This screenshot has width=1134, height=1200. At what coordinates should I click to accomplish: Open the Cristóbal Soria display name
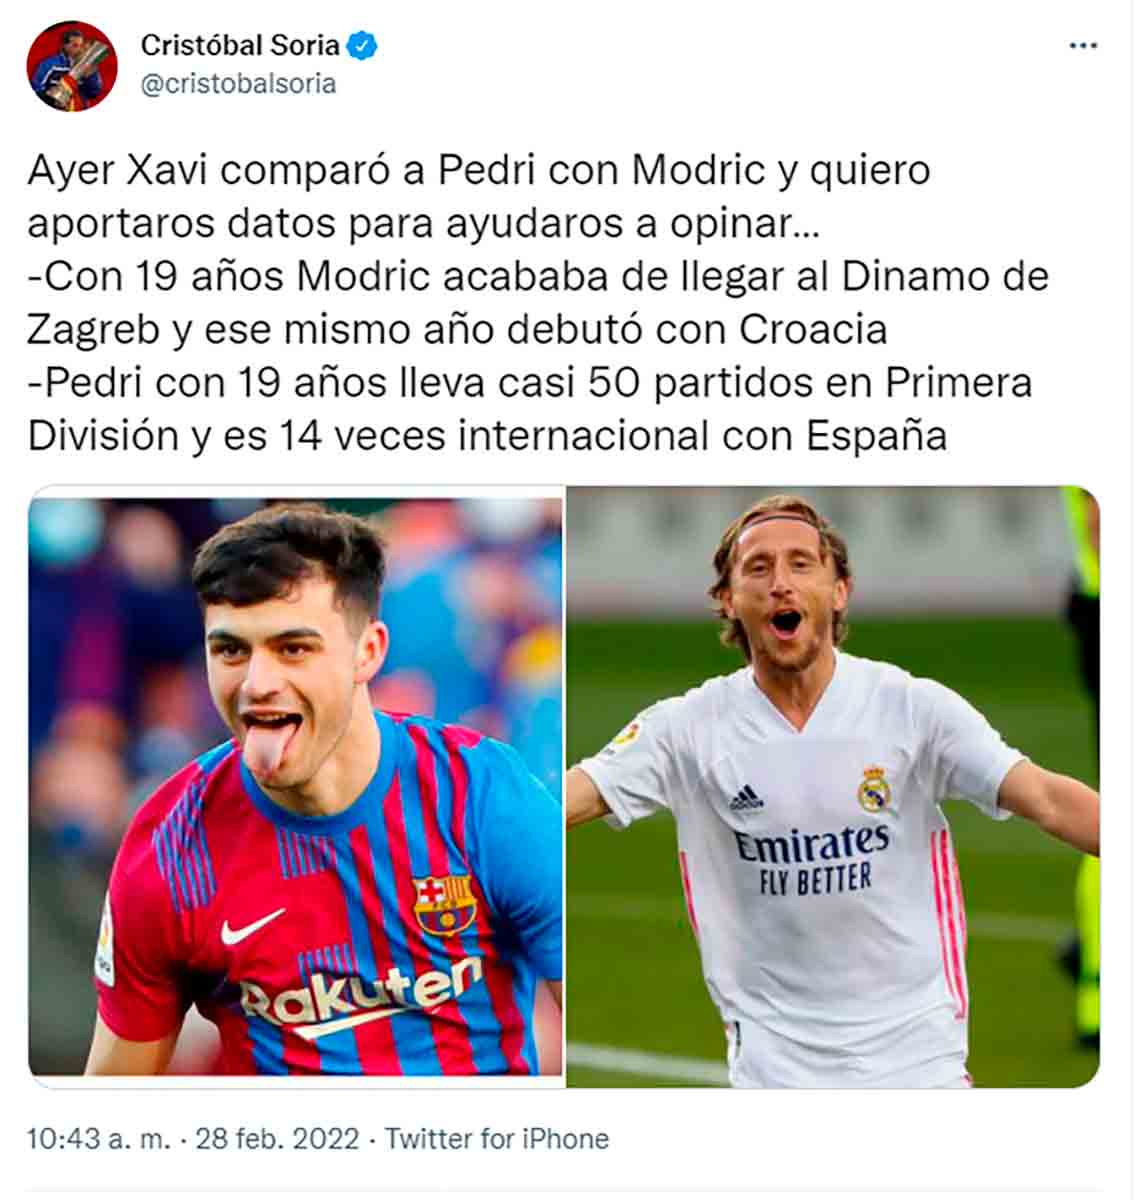click(240, 45)
